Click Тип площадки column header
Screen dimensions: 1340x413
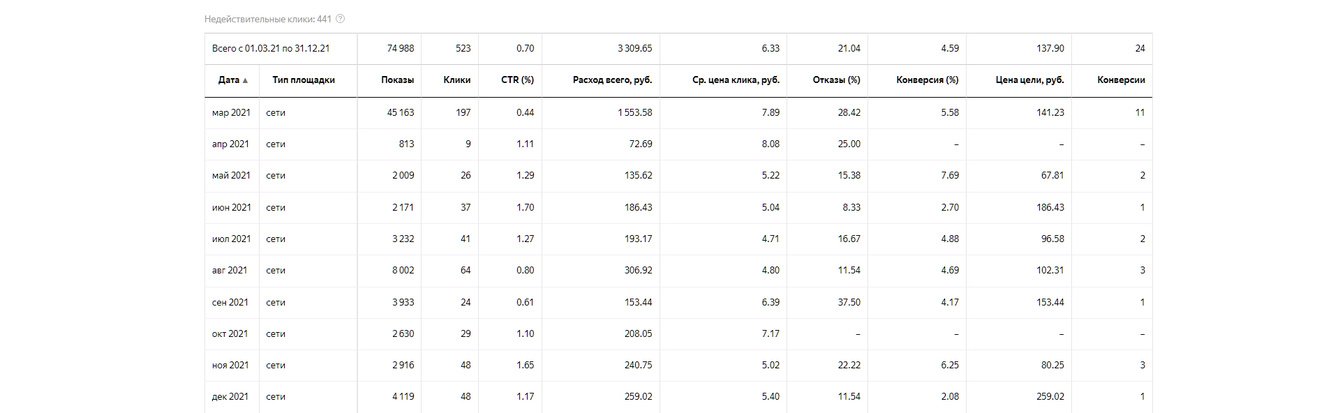pyautogui.click(x=303, y=80)
